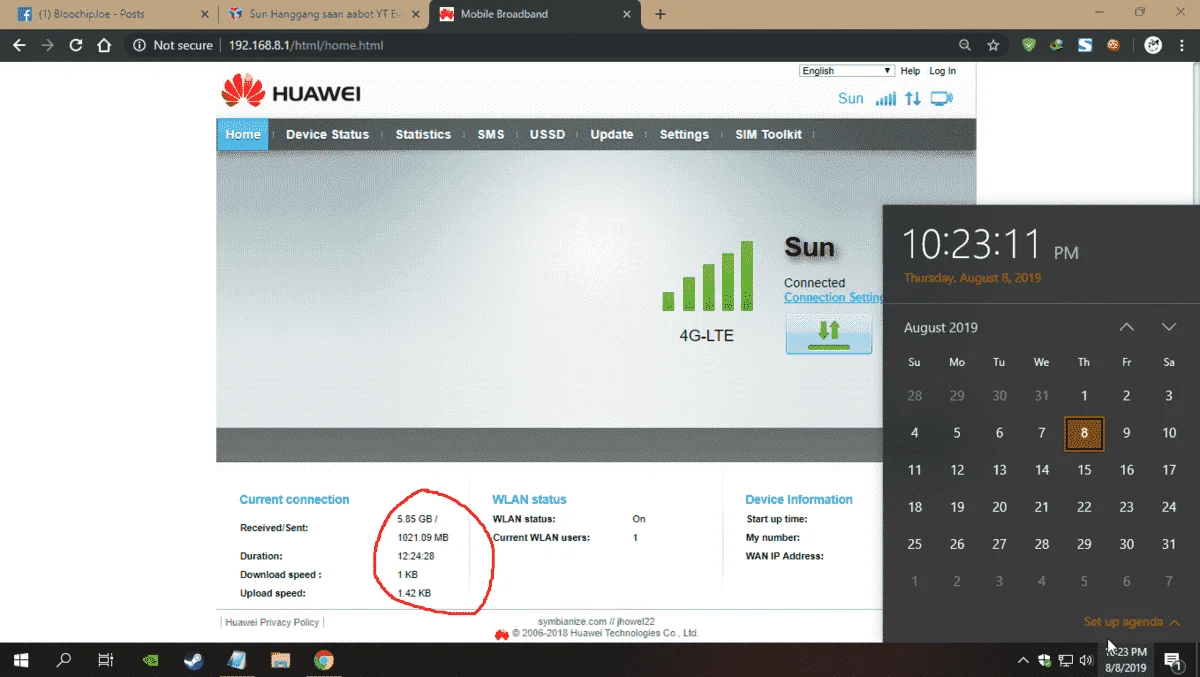This screenshot has height=677, width=1200.
Task: Reload the current page
Action: coord(76,45)
